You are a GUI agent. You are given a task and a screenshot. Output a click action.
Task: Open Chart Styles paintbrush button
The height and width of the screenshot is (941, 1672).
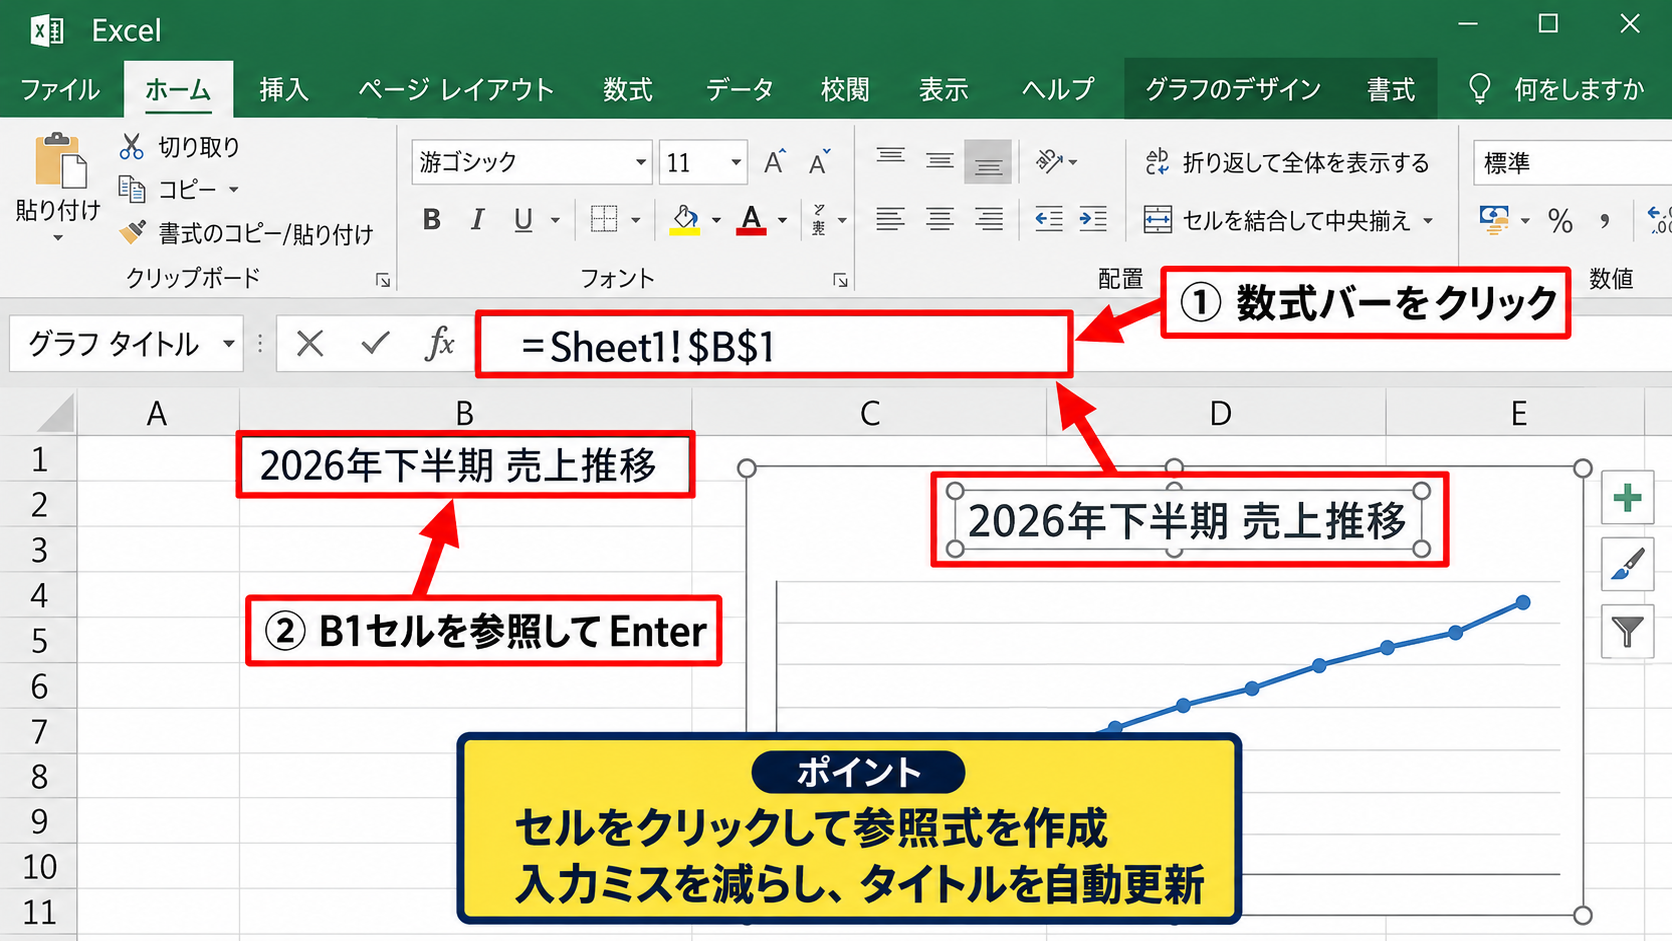pos(1628,564)
